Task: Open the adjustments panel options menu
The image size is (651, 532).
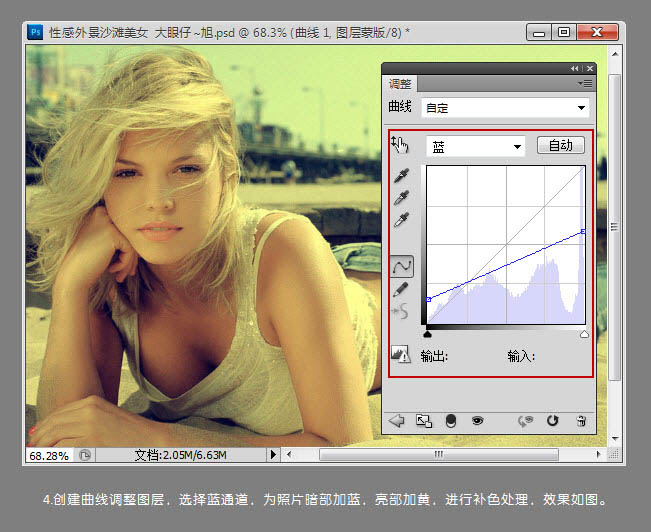Action: [585, 83]
